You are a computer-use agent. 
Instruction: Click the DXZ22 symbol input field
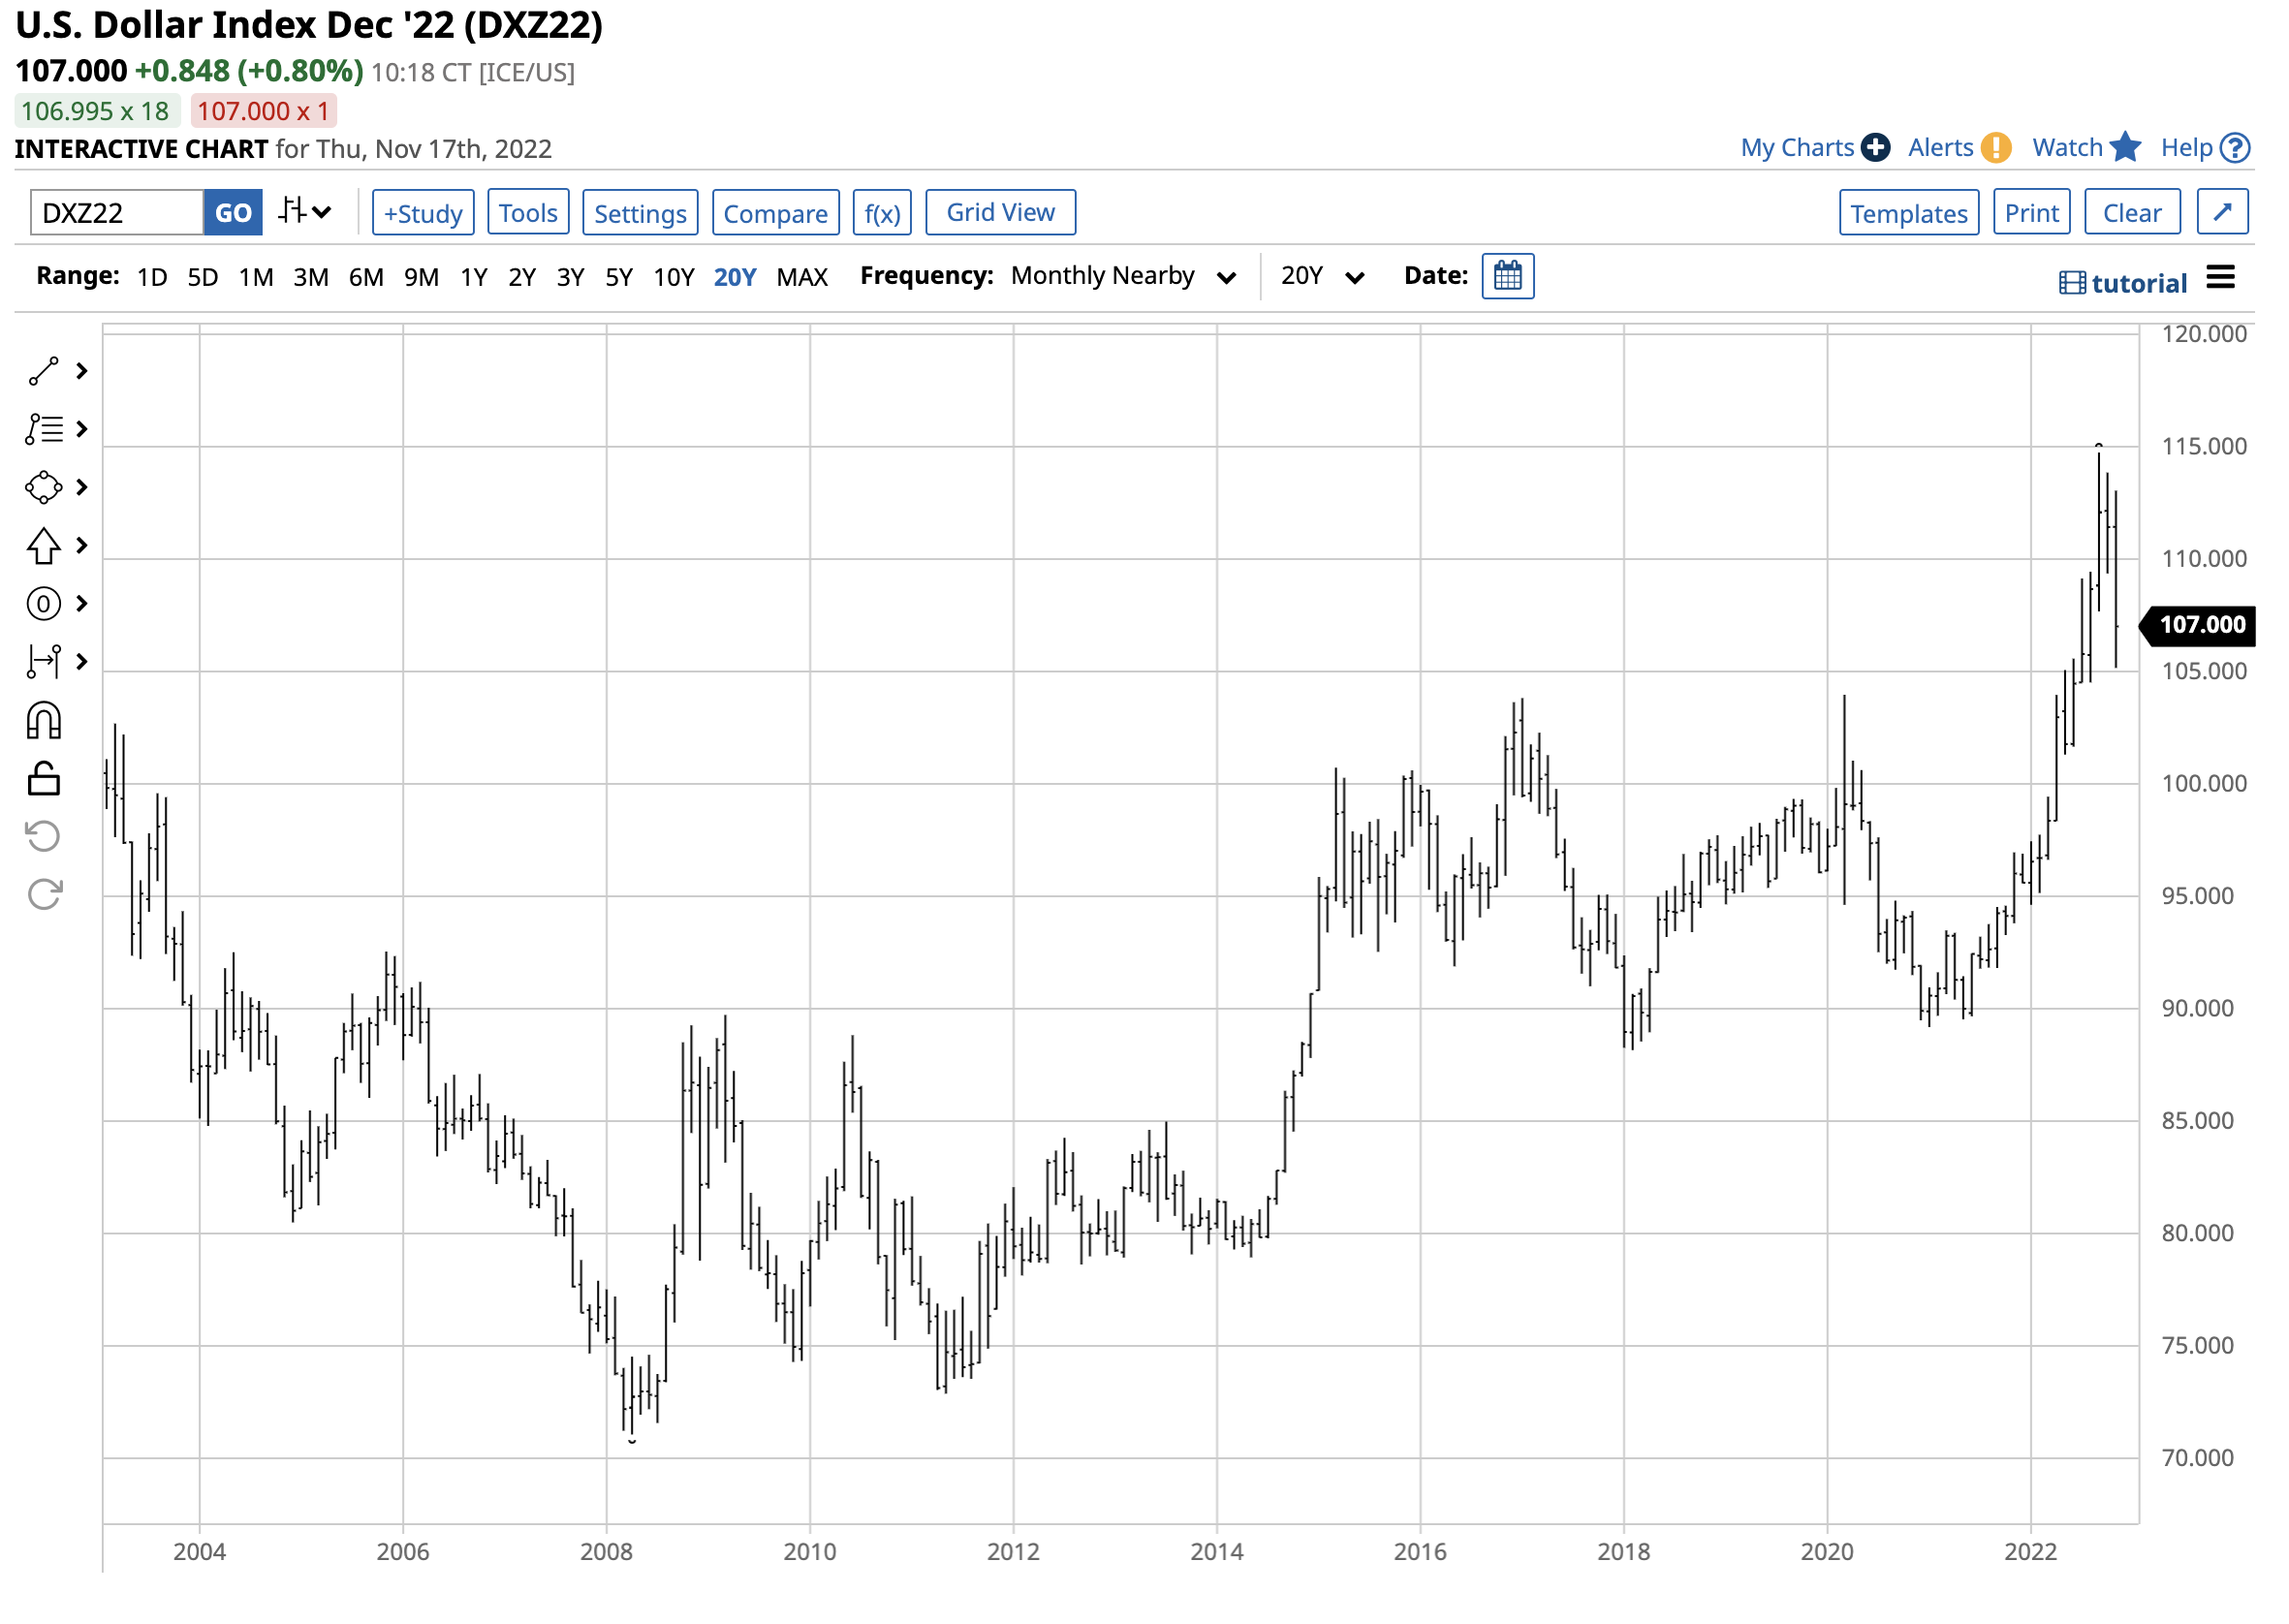(x=117, y=214)
